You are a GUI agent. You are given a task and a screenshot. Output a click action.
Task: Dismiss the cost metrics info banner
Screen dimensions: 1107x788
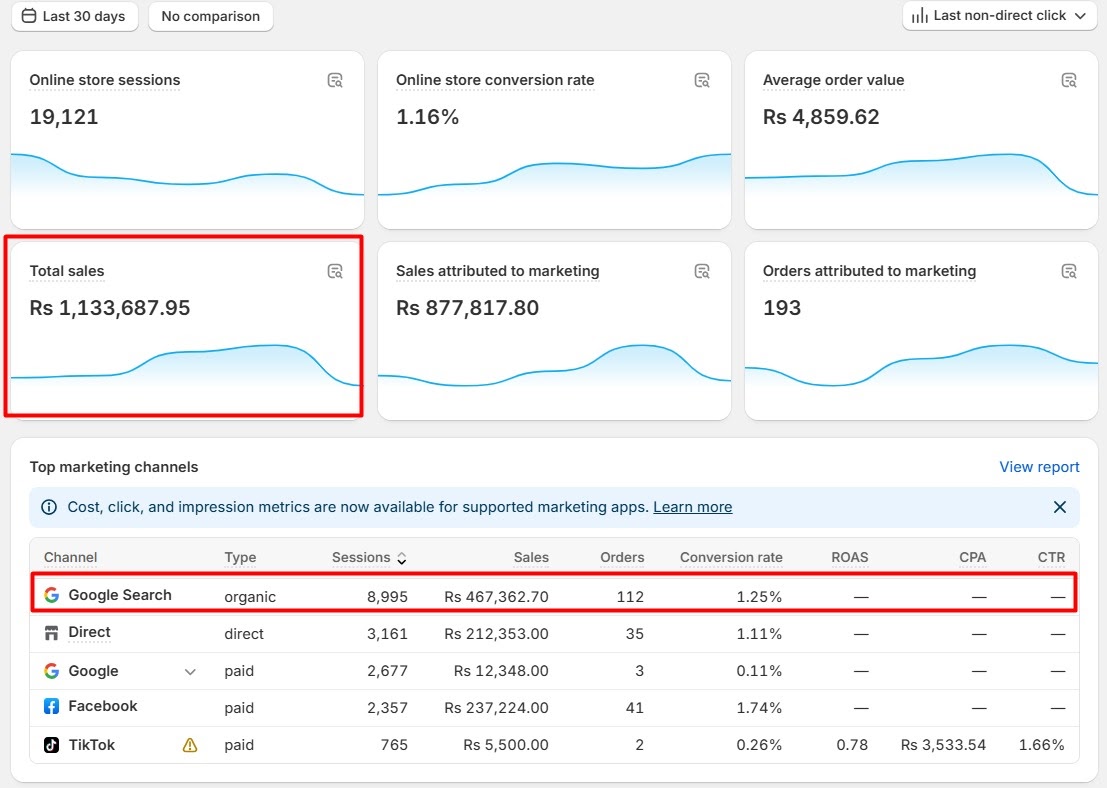(1060, 507)
